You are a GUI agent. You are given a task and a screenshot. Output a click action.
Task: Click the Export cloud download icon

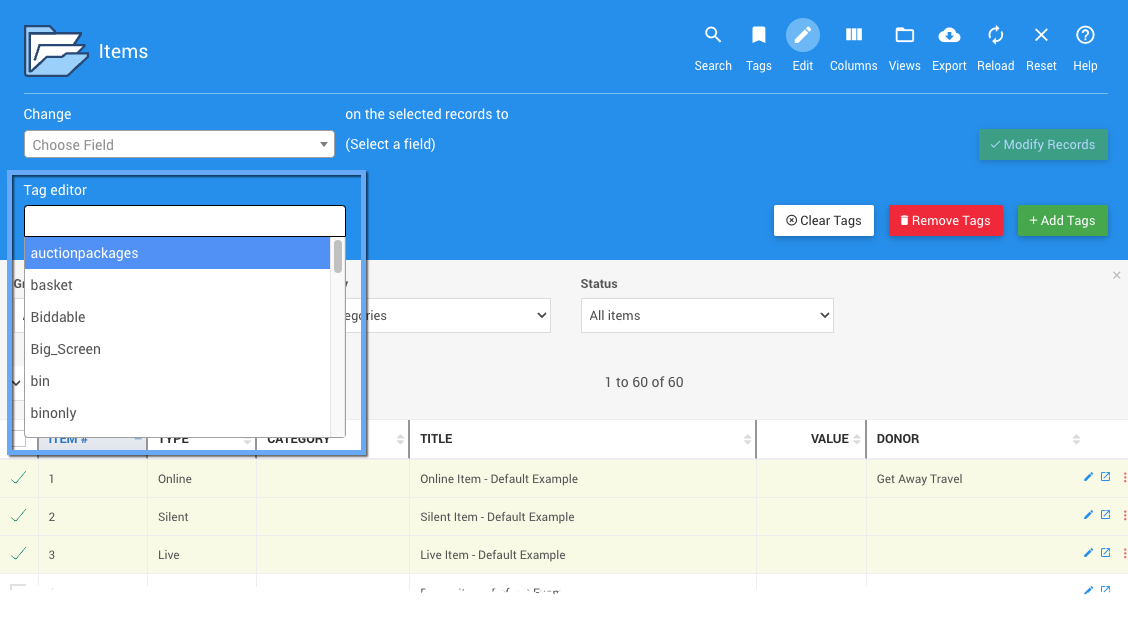(949, 37)
